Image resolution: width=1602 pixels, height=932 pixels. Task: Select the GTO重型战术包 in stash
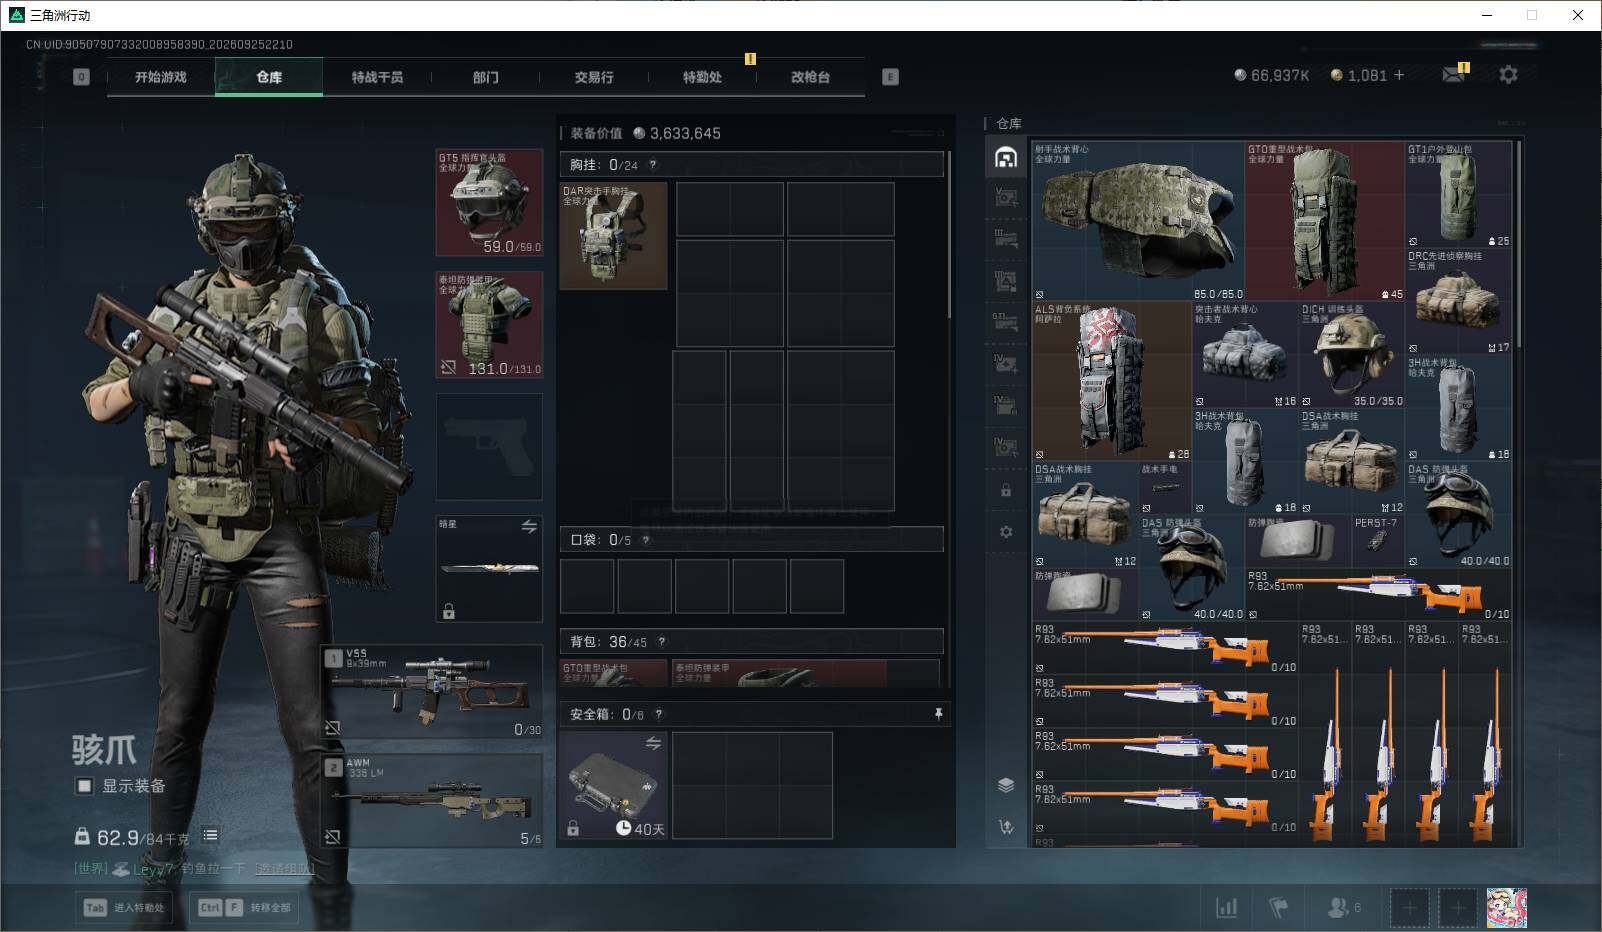tap(1325, 221)
